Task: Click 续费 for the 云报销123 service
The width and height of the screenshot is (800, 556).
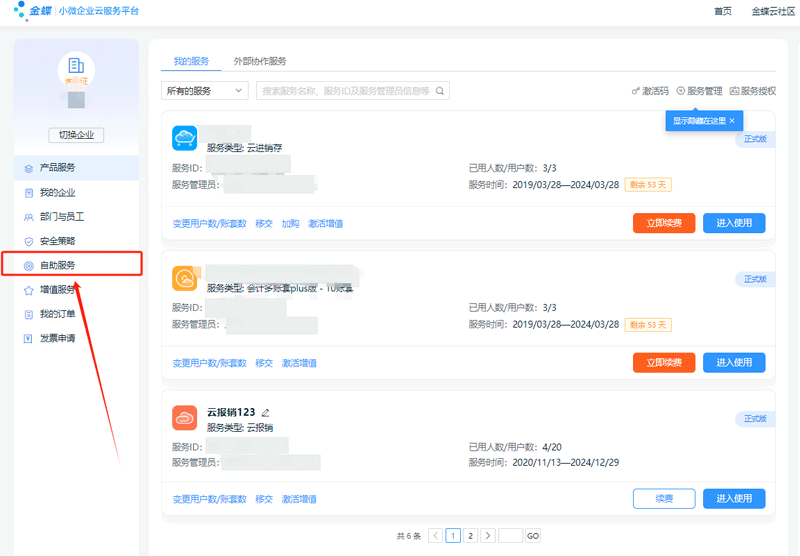Action: coord(664,499)
